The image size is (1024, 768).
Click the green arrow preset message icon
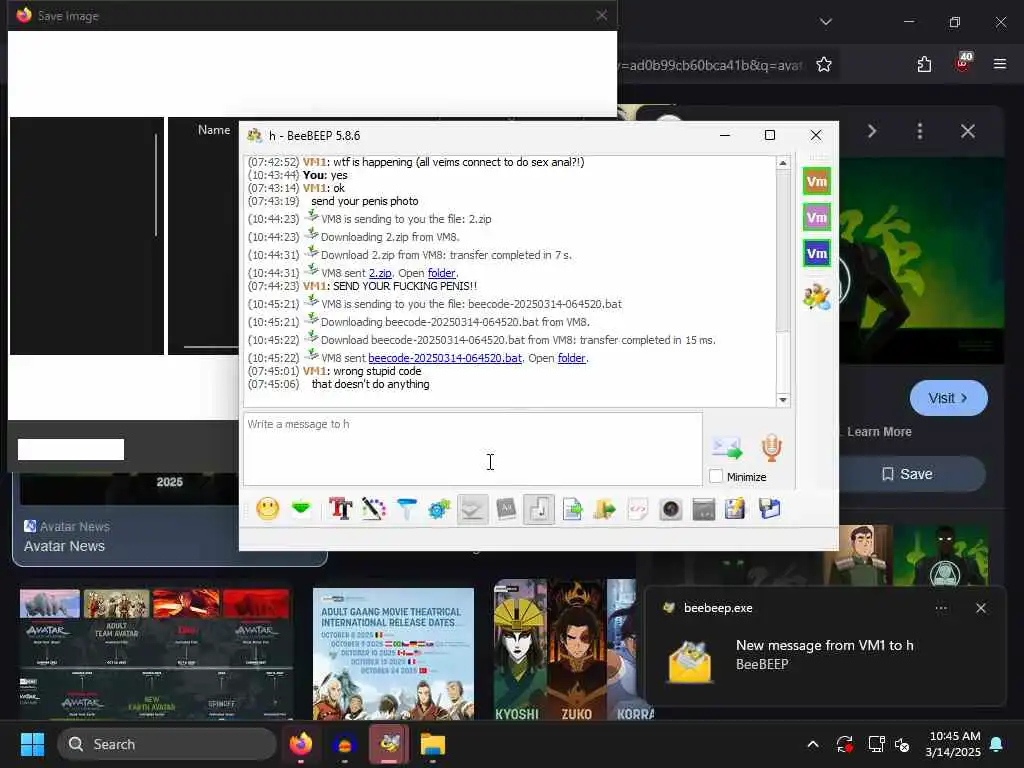(x=301, y=509)
